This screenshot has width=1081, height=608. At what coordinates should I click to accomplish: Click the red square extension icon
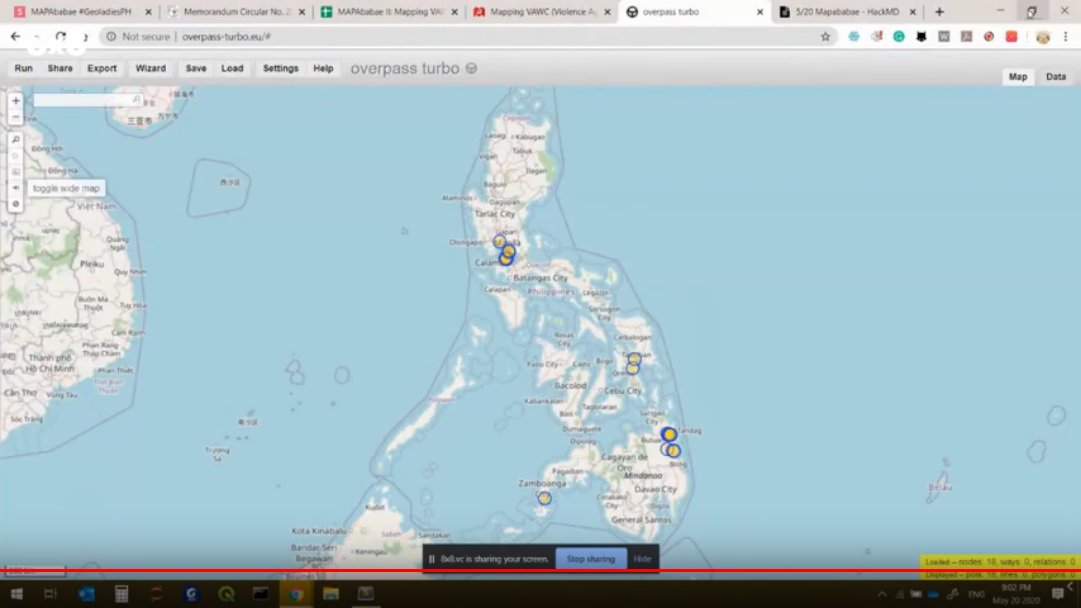[1011, 37]
